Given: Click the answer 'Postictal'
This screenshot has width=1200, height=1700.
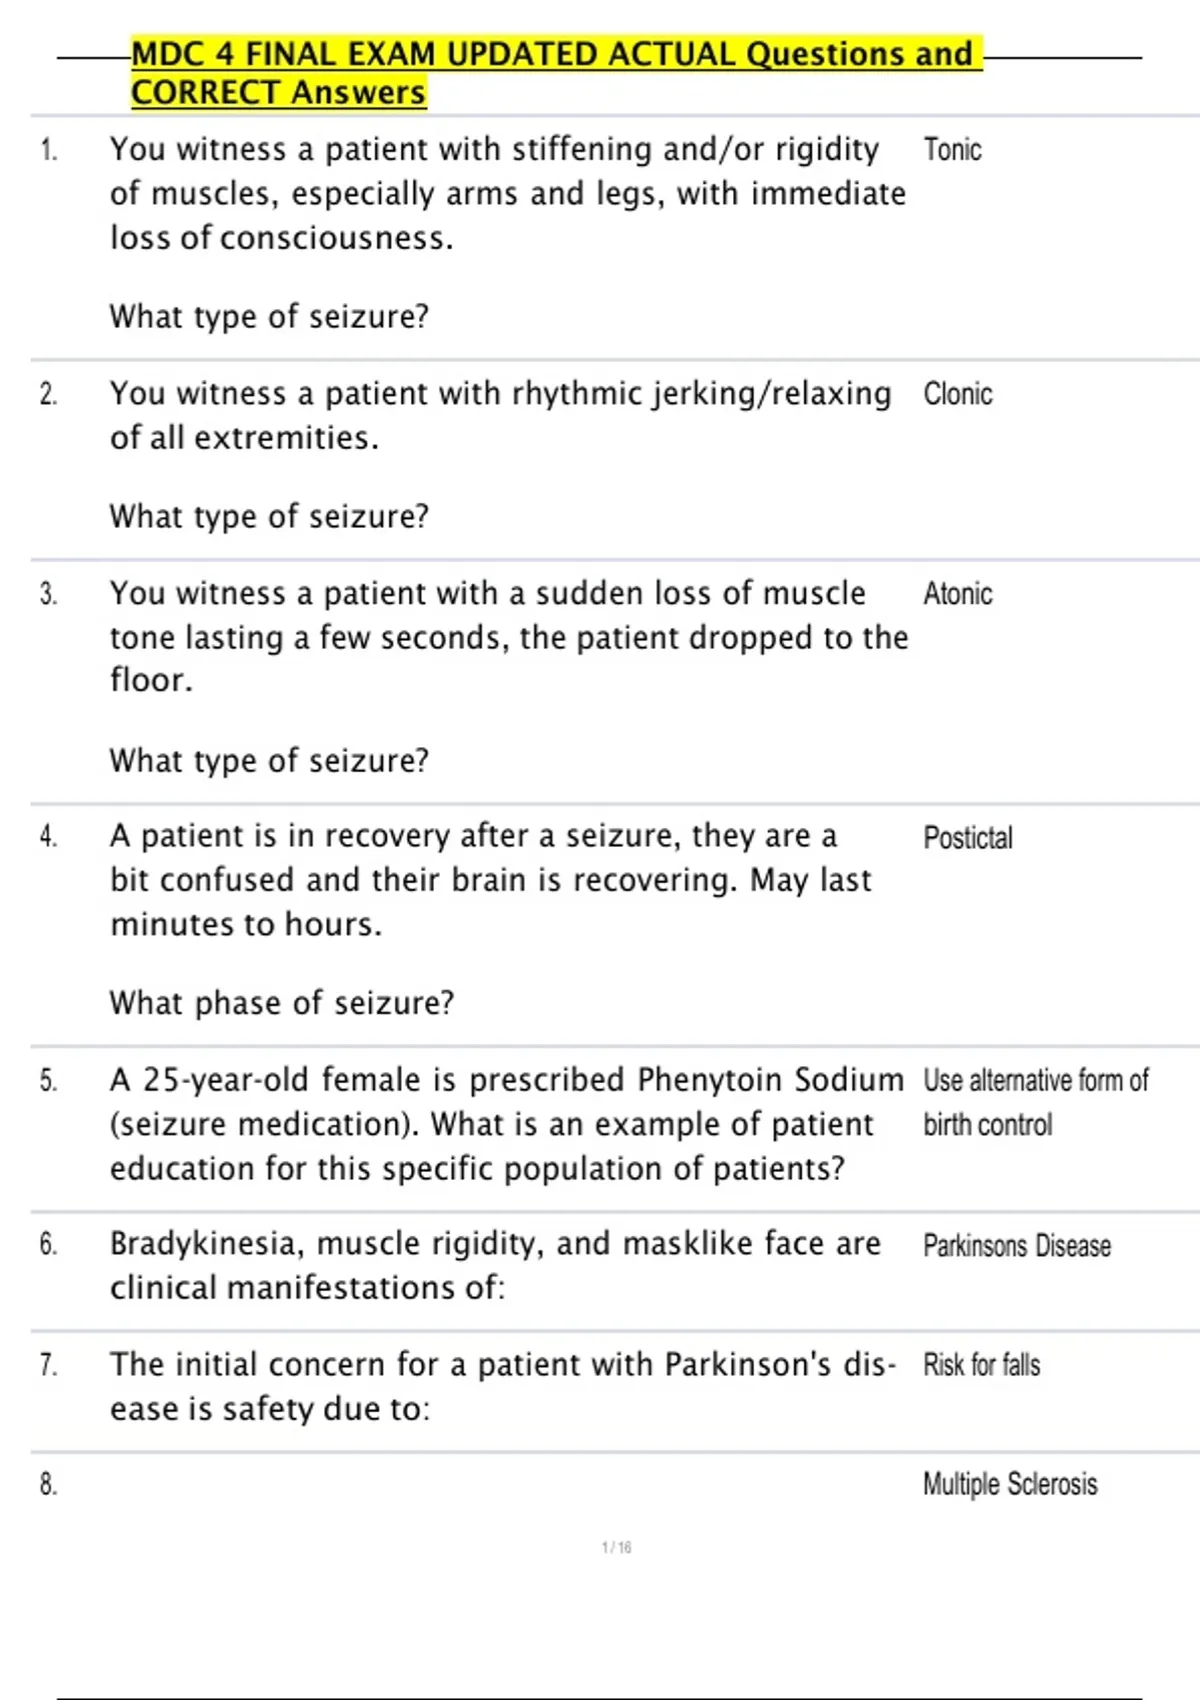Looking at the screenshot, I should (x=967, y=838).
